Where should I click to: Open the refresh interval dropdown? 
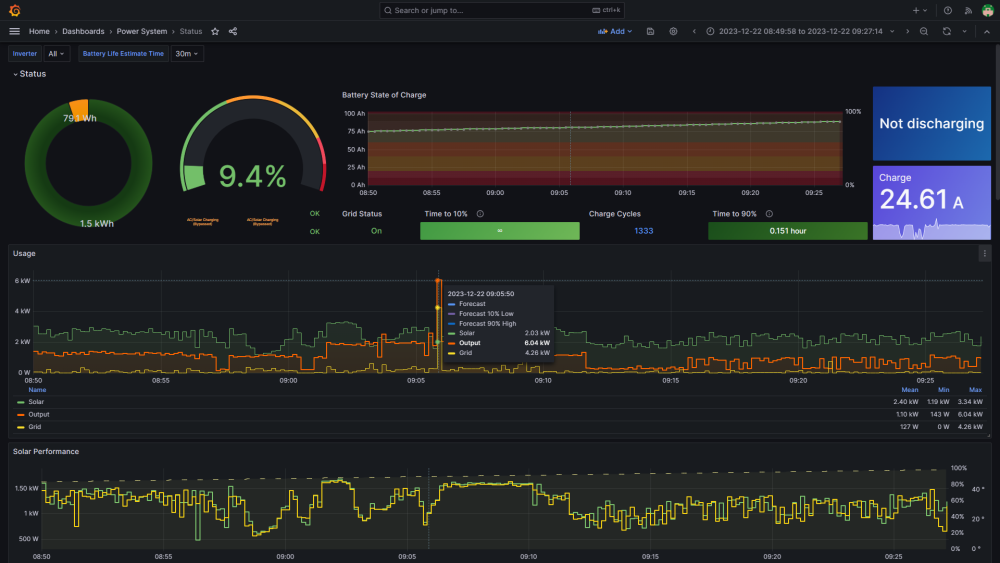point(964,31)
